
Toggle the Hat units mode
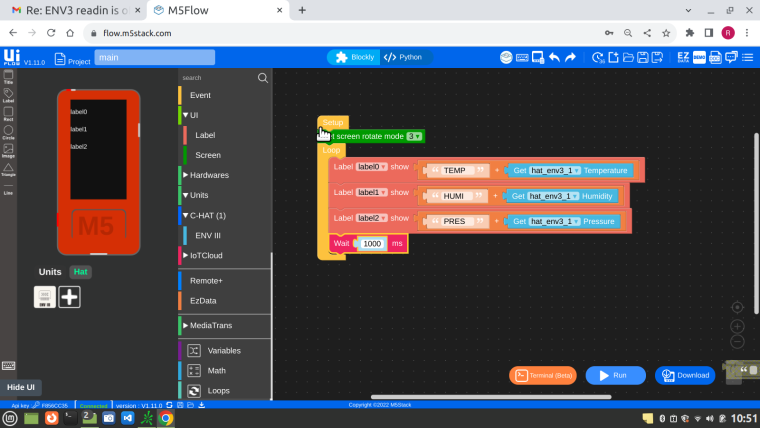(80, 272)
